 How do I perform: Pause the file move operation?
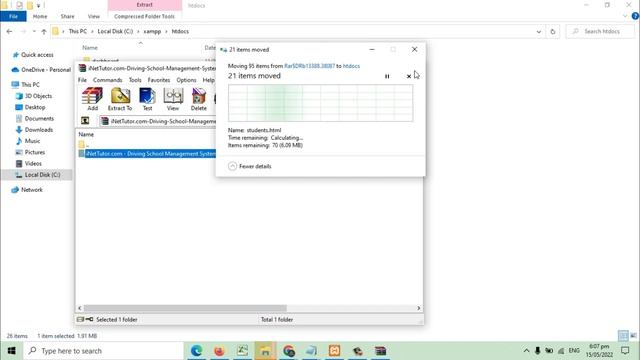click(x=387, y=76)
